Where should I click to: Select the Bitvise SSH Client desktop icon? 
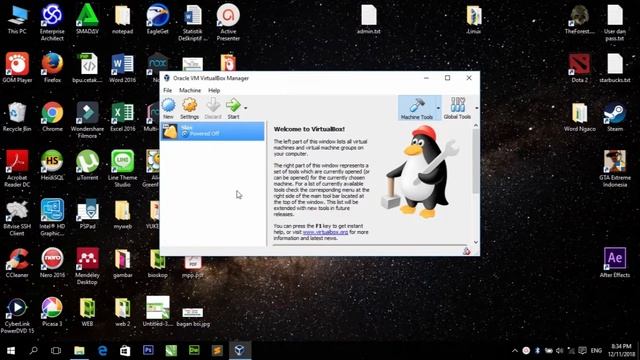17,218
